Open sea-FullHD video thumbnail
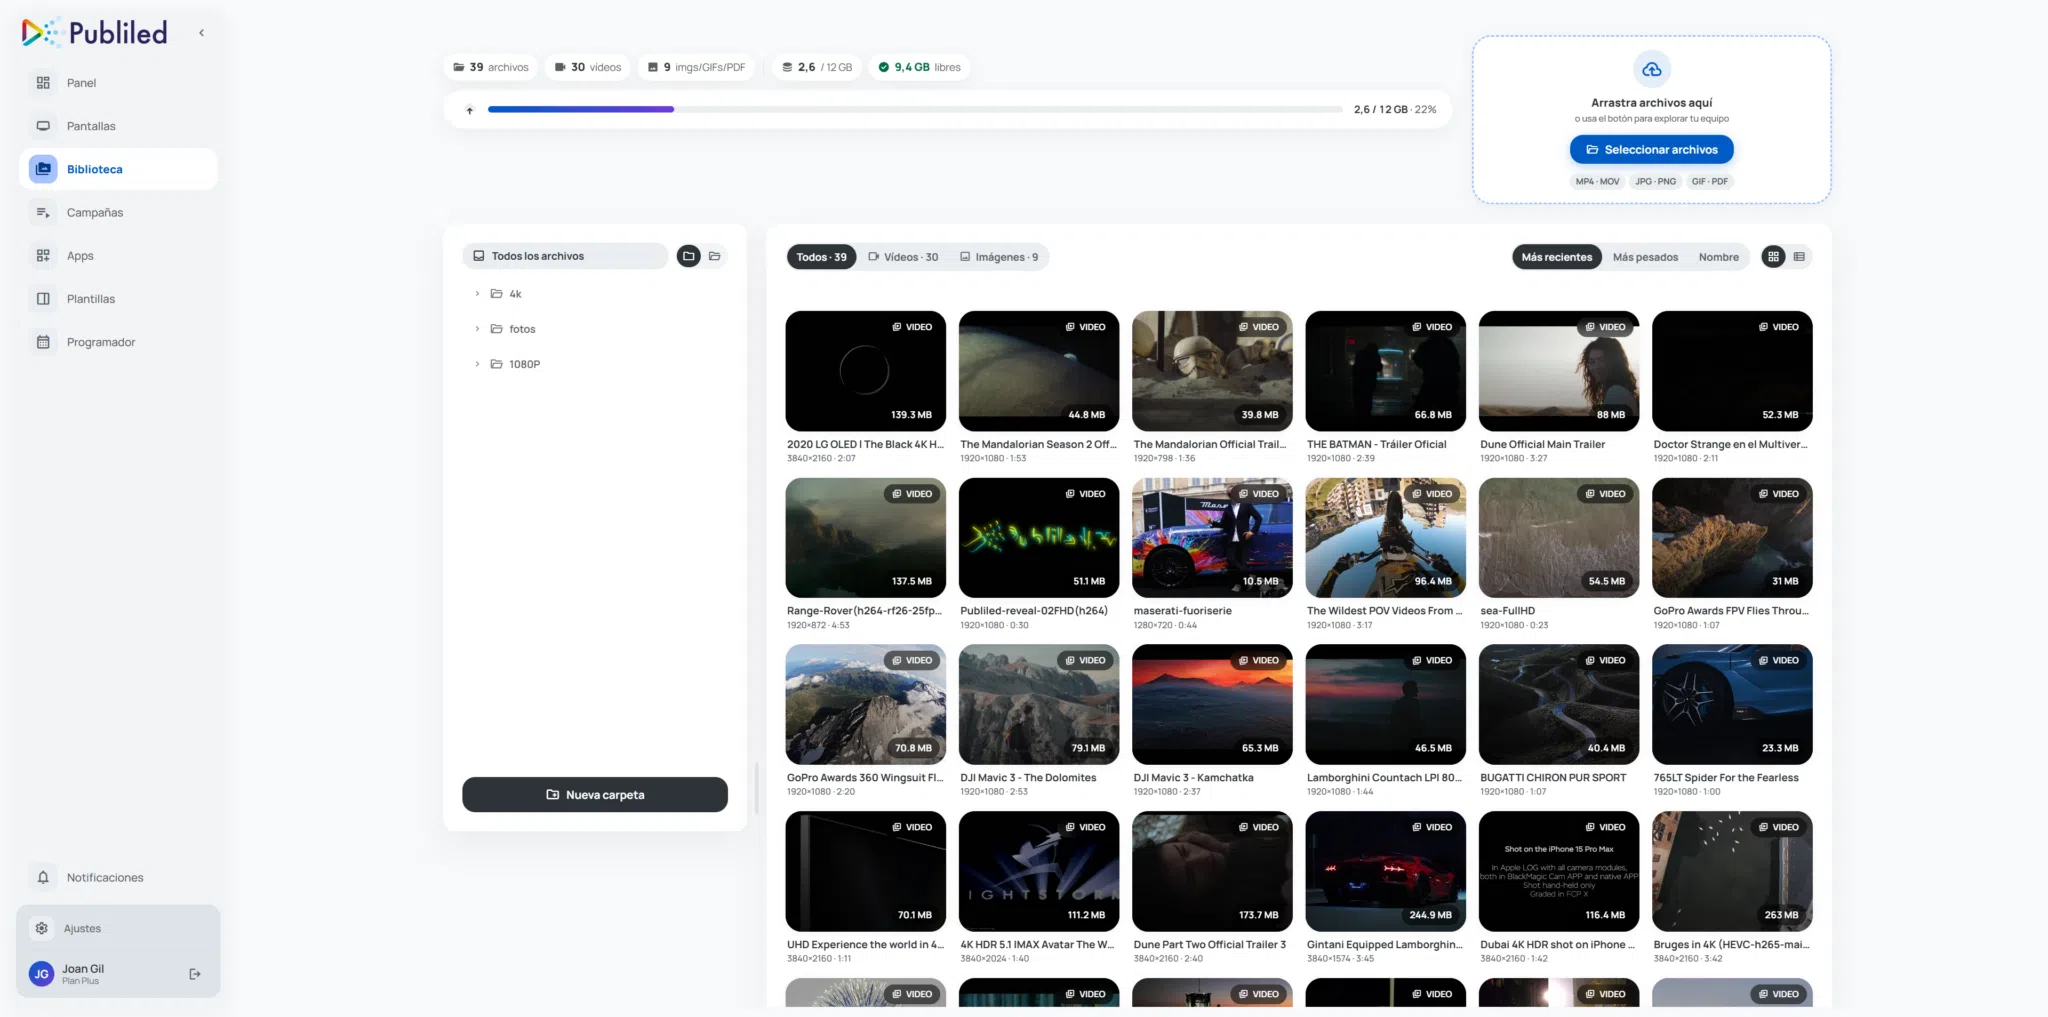Screen dimensions: 2048x1017 point(1559,538)
